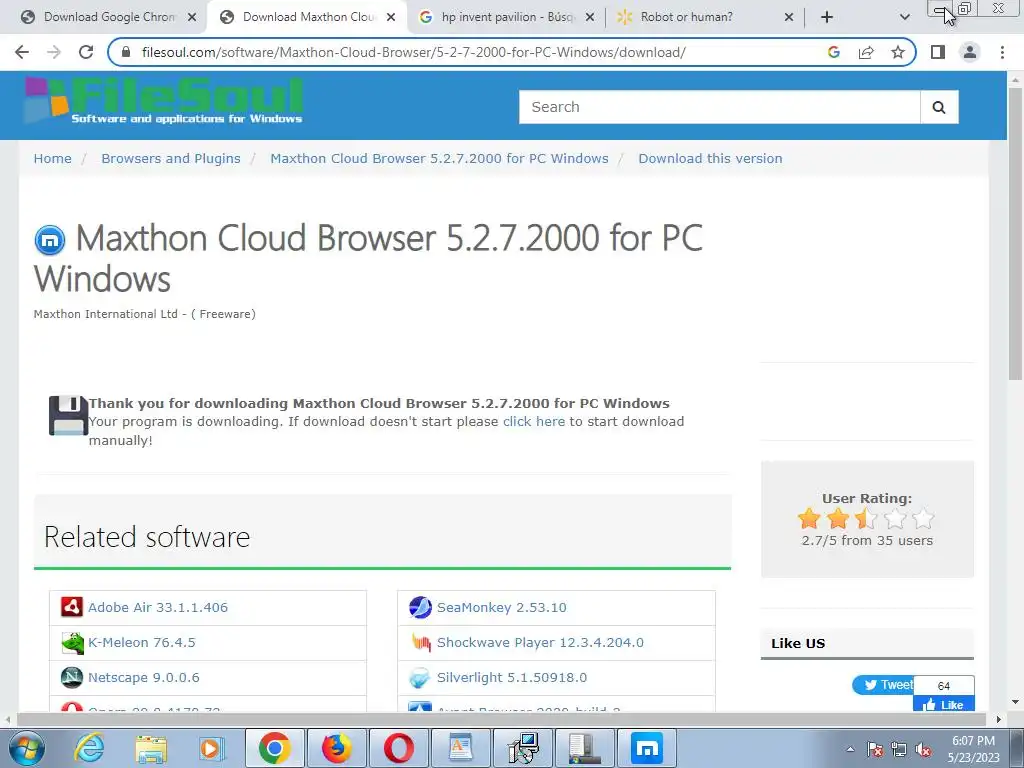Switch to Opera in taskbar
The height and width of the screenshot is (768, 1024).
398,748
